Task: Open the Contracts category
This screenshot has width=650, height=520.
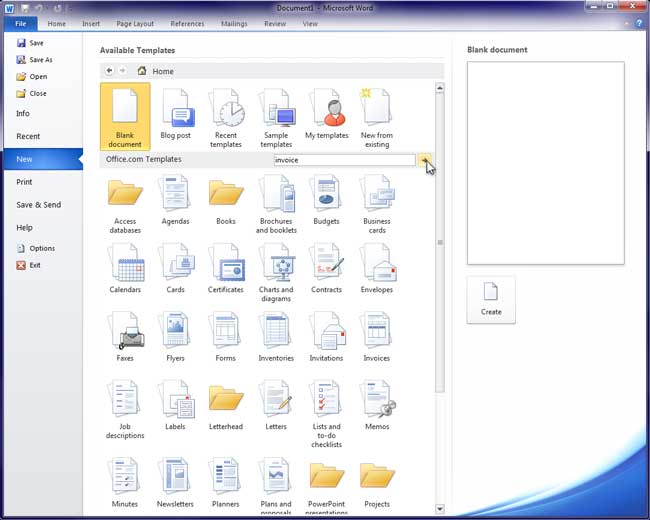Action: (326, 269)
